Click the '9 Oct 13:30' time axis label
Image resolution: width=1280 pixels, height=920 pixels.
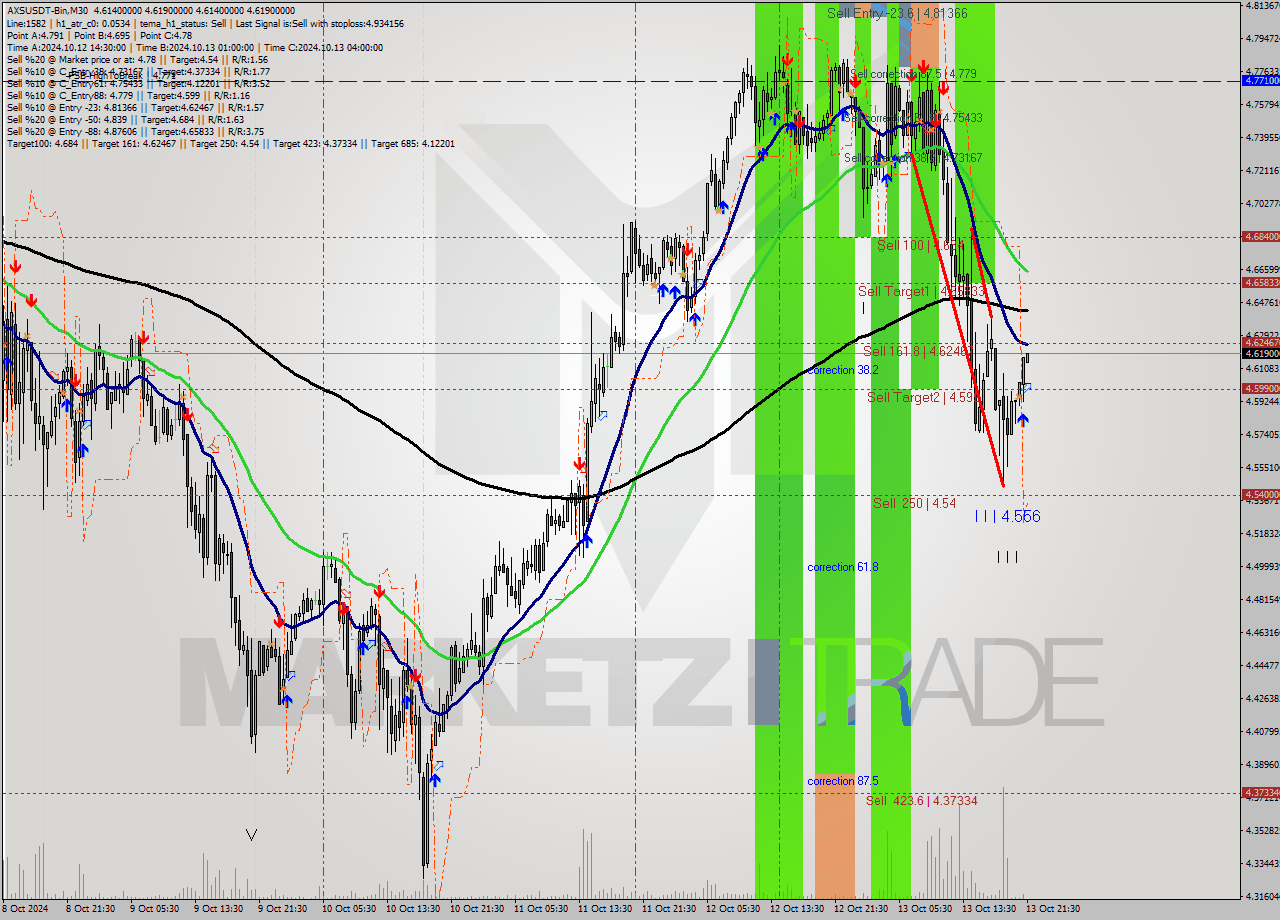[x=217, y=909]
